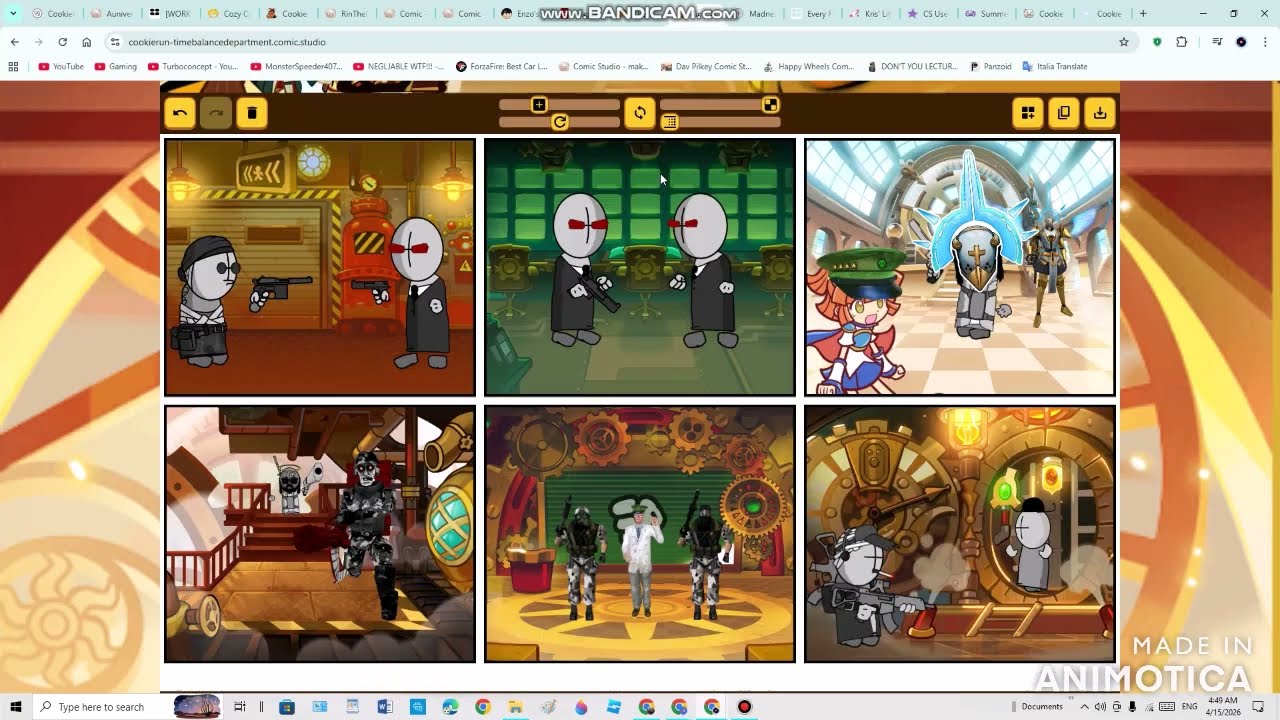Open the extensions puzzle menu
This screenshot has height=720, width=1280.
(1181, 42)
